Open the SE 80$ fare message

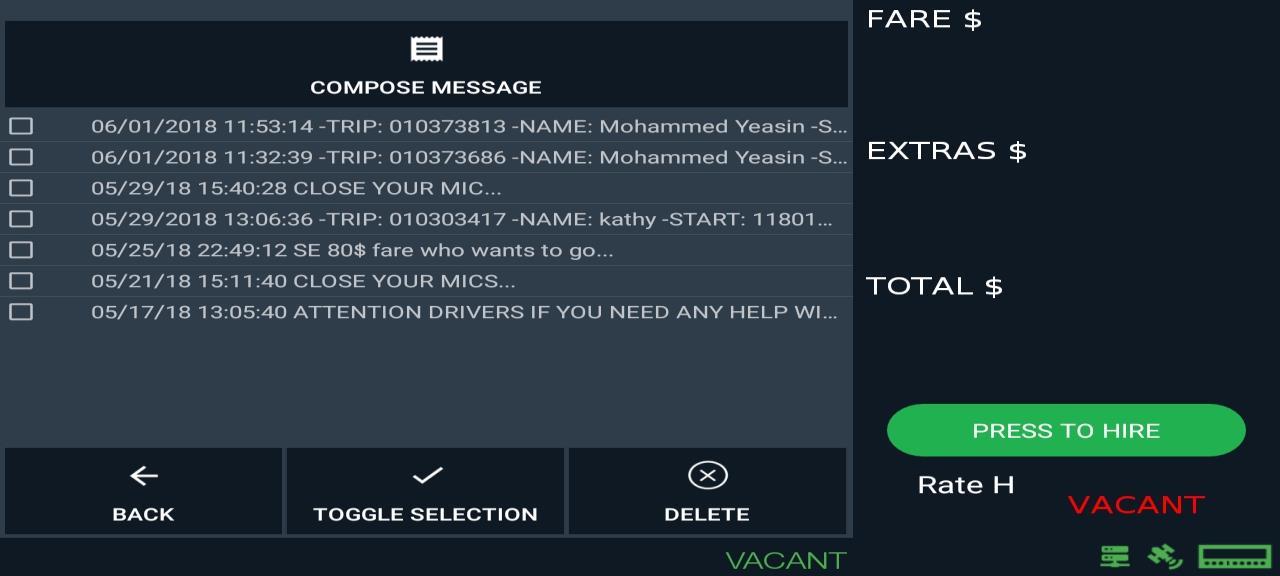(x=352, y=250)
